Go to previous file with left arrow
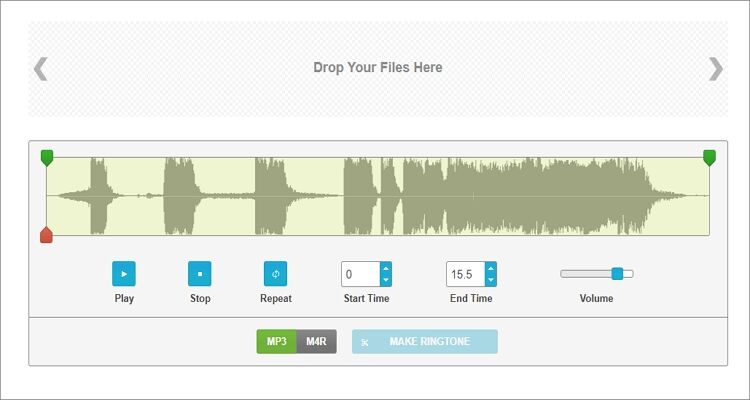This screenshot has height=400, width=750. (41, 68)
